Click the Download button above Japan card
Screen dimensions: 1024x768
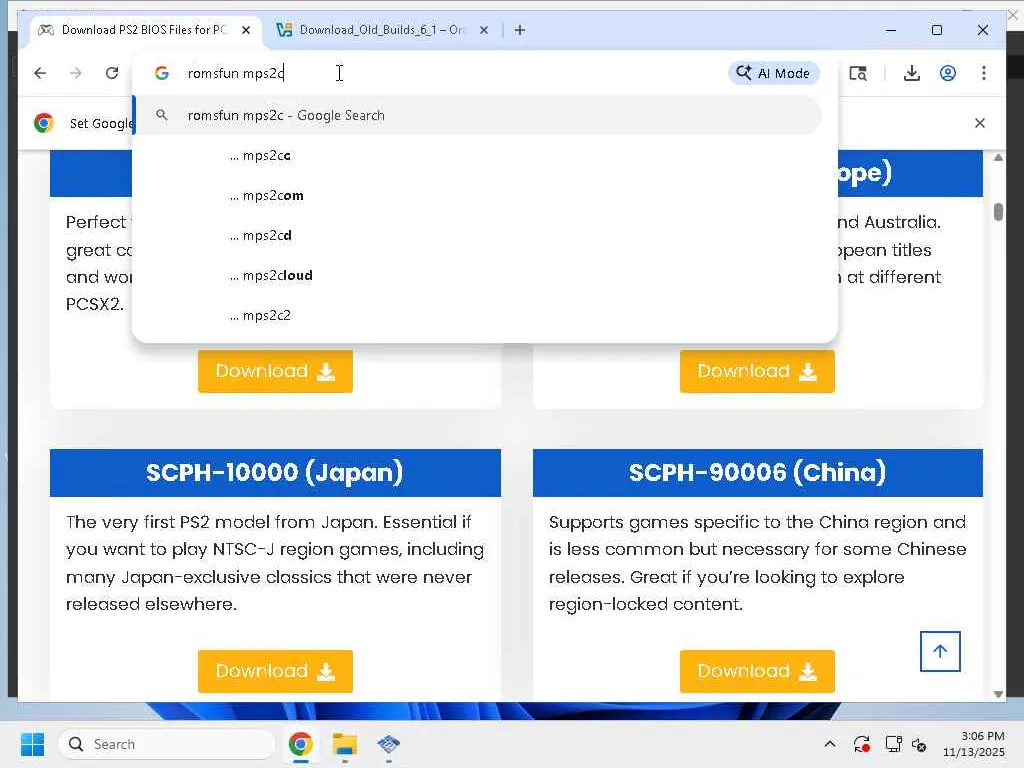pos(275,371)
